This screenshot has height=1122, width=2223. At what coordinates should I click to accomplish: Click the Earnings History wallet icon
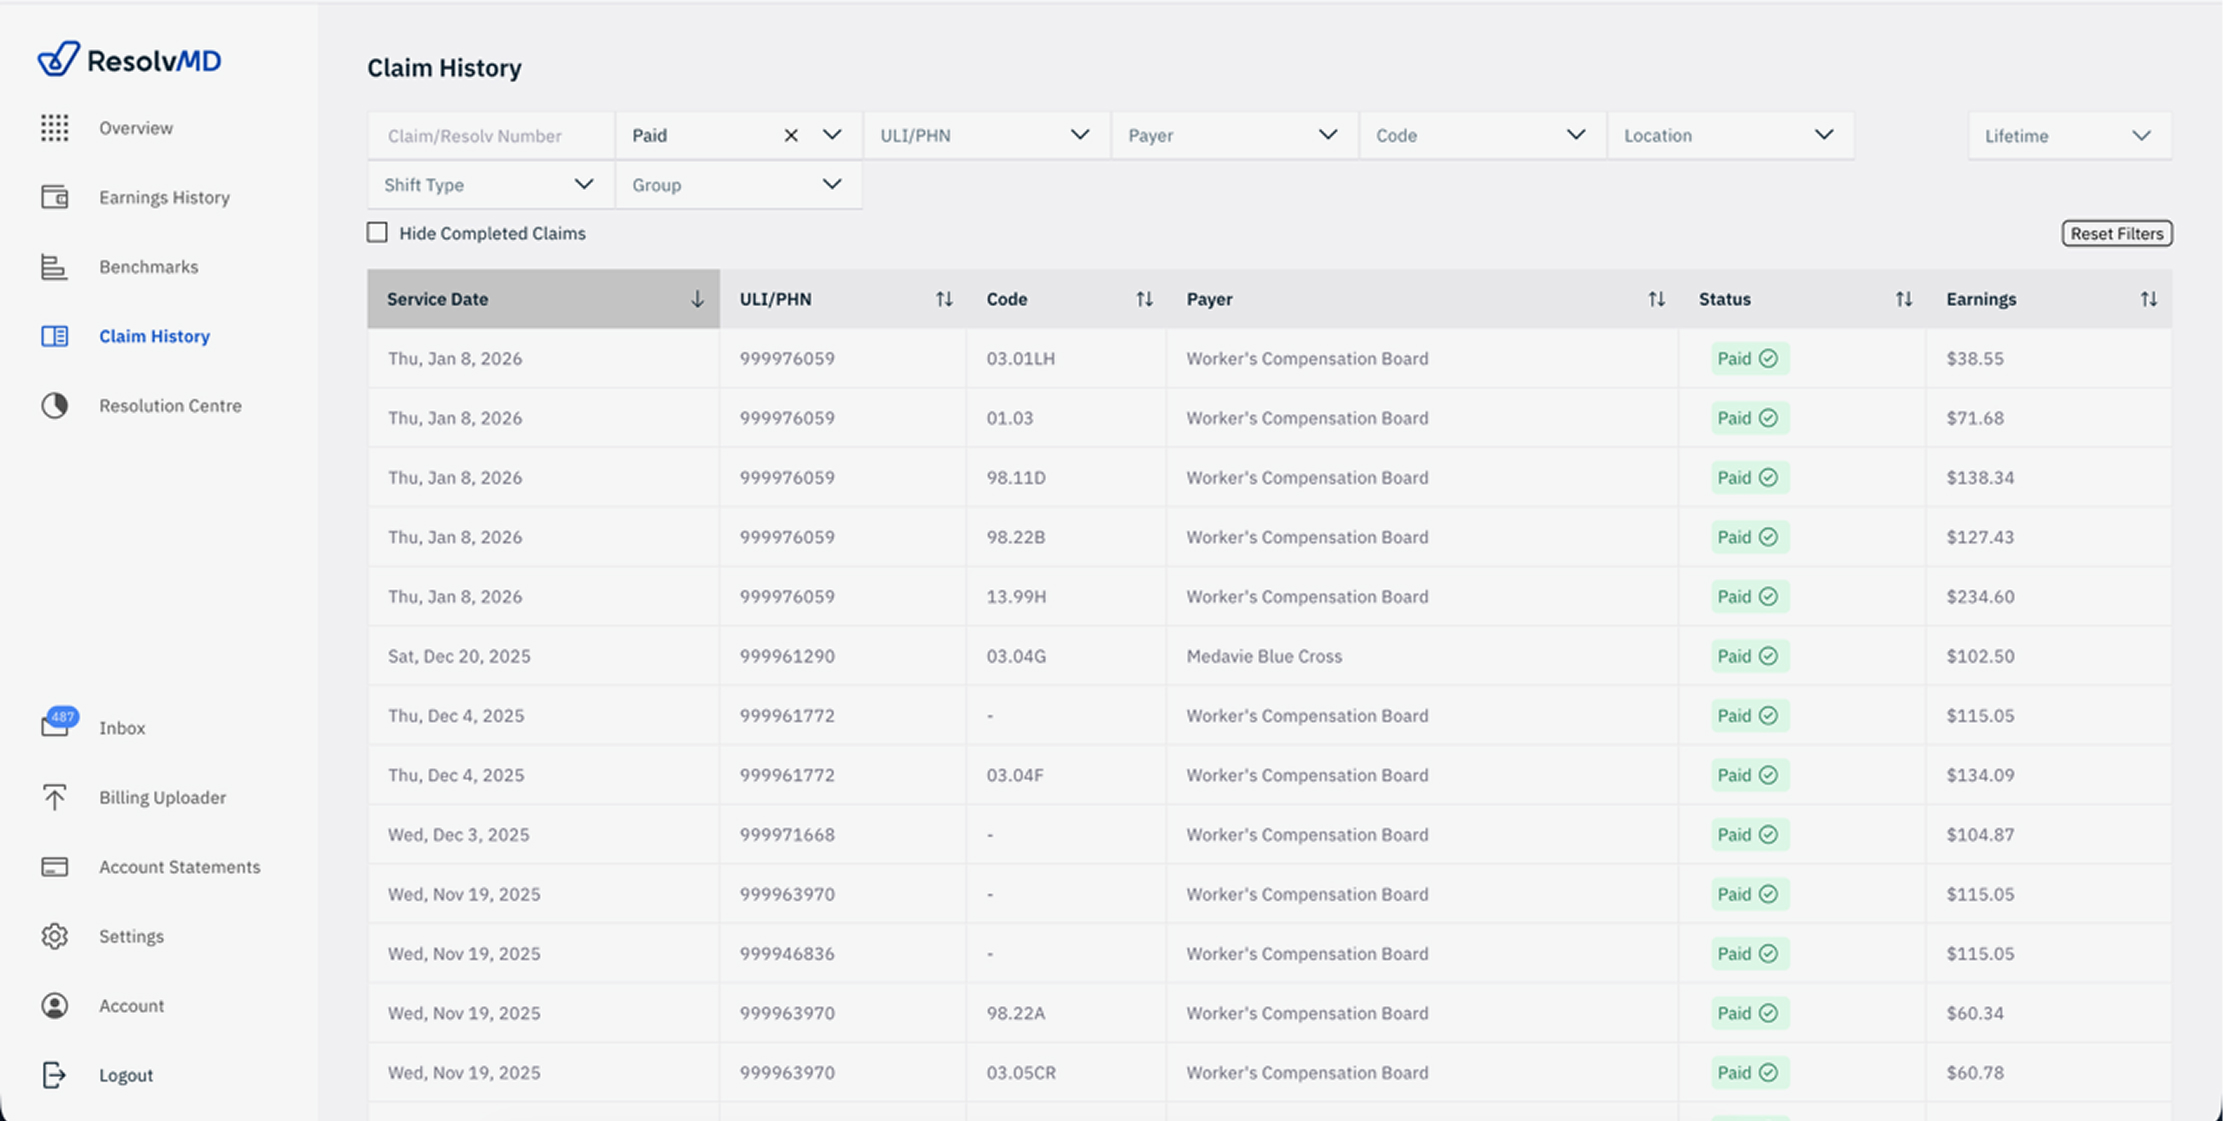point(55,197)
